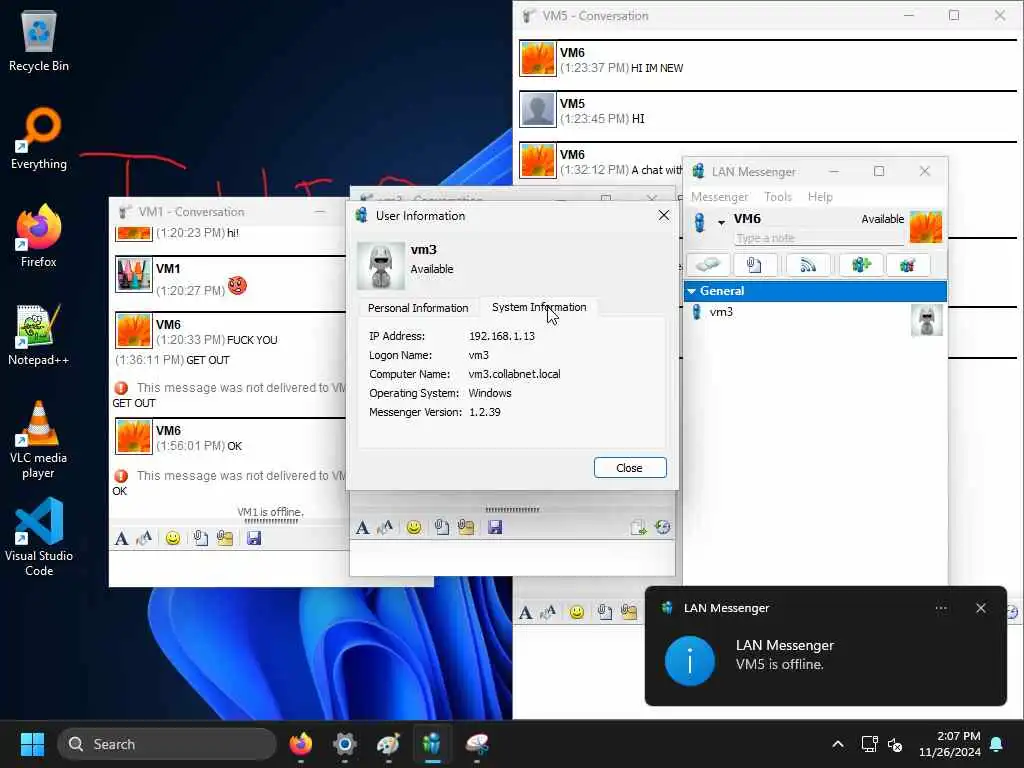Click computer name vm3.collabnet.local
The width and height of the screenshot is (1024, 768).
coord(514,374)
